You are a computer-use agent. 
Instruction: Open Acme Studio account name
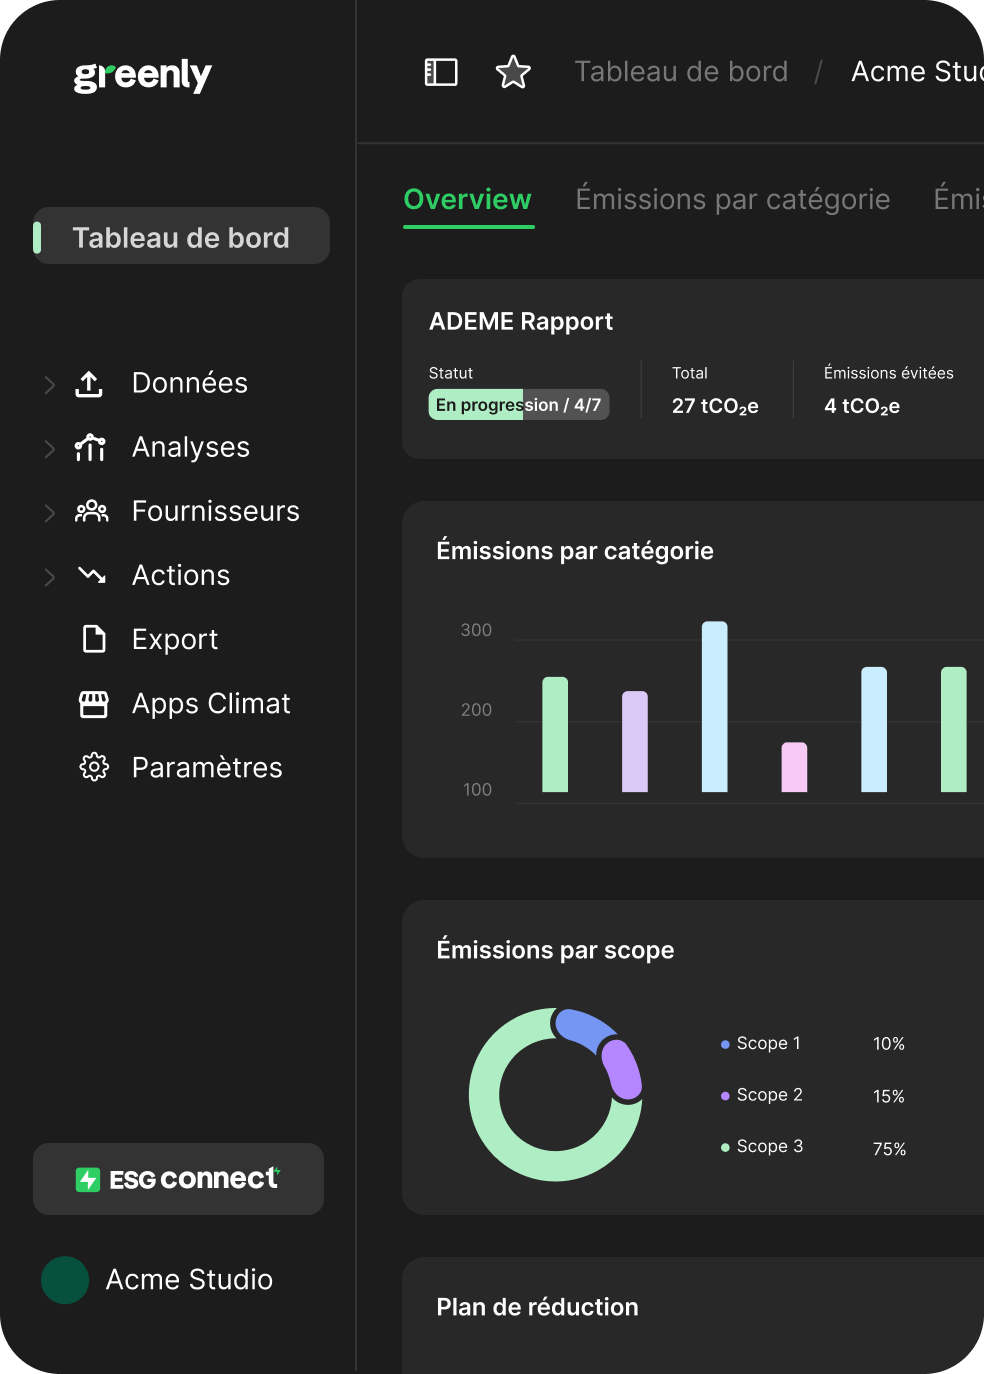(x=189, y=1280)
